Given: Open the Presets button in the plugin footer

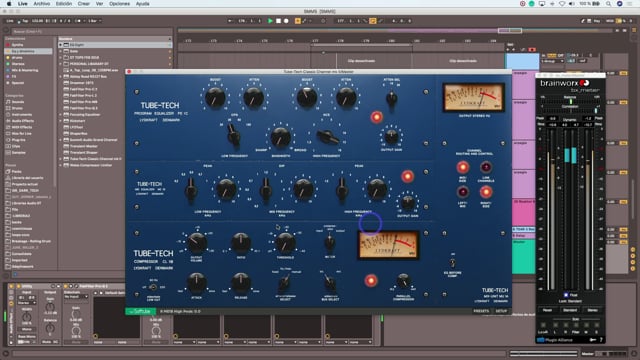Looking at the screenshot, I should (481, 311).
